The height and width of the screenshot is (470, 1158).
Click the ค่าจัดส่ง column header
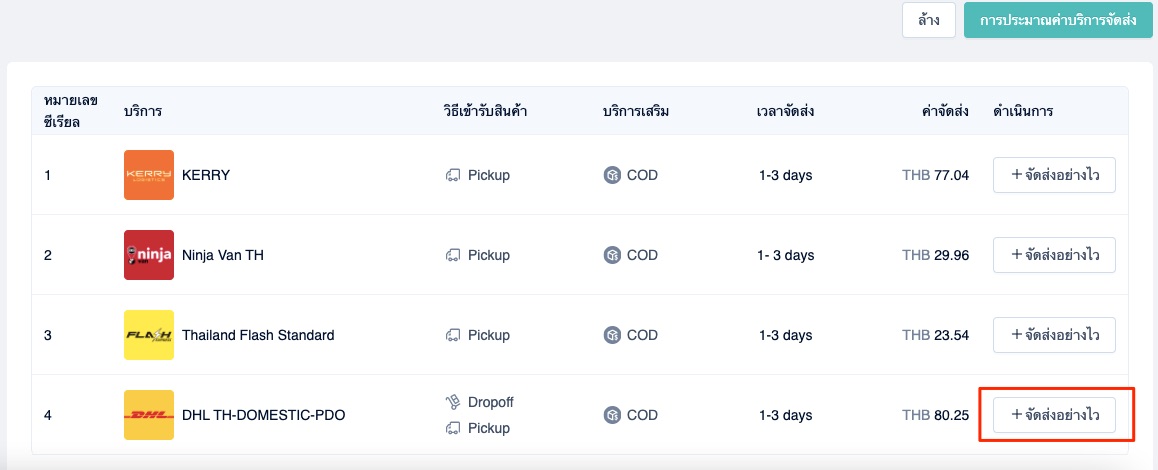(x=945, y=112)
